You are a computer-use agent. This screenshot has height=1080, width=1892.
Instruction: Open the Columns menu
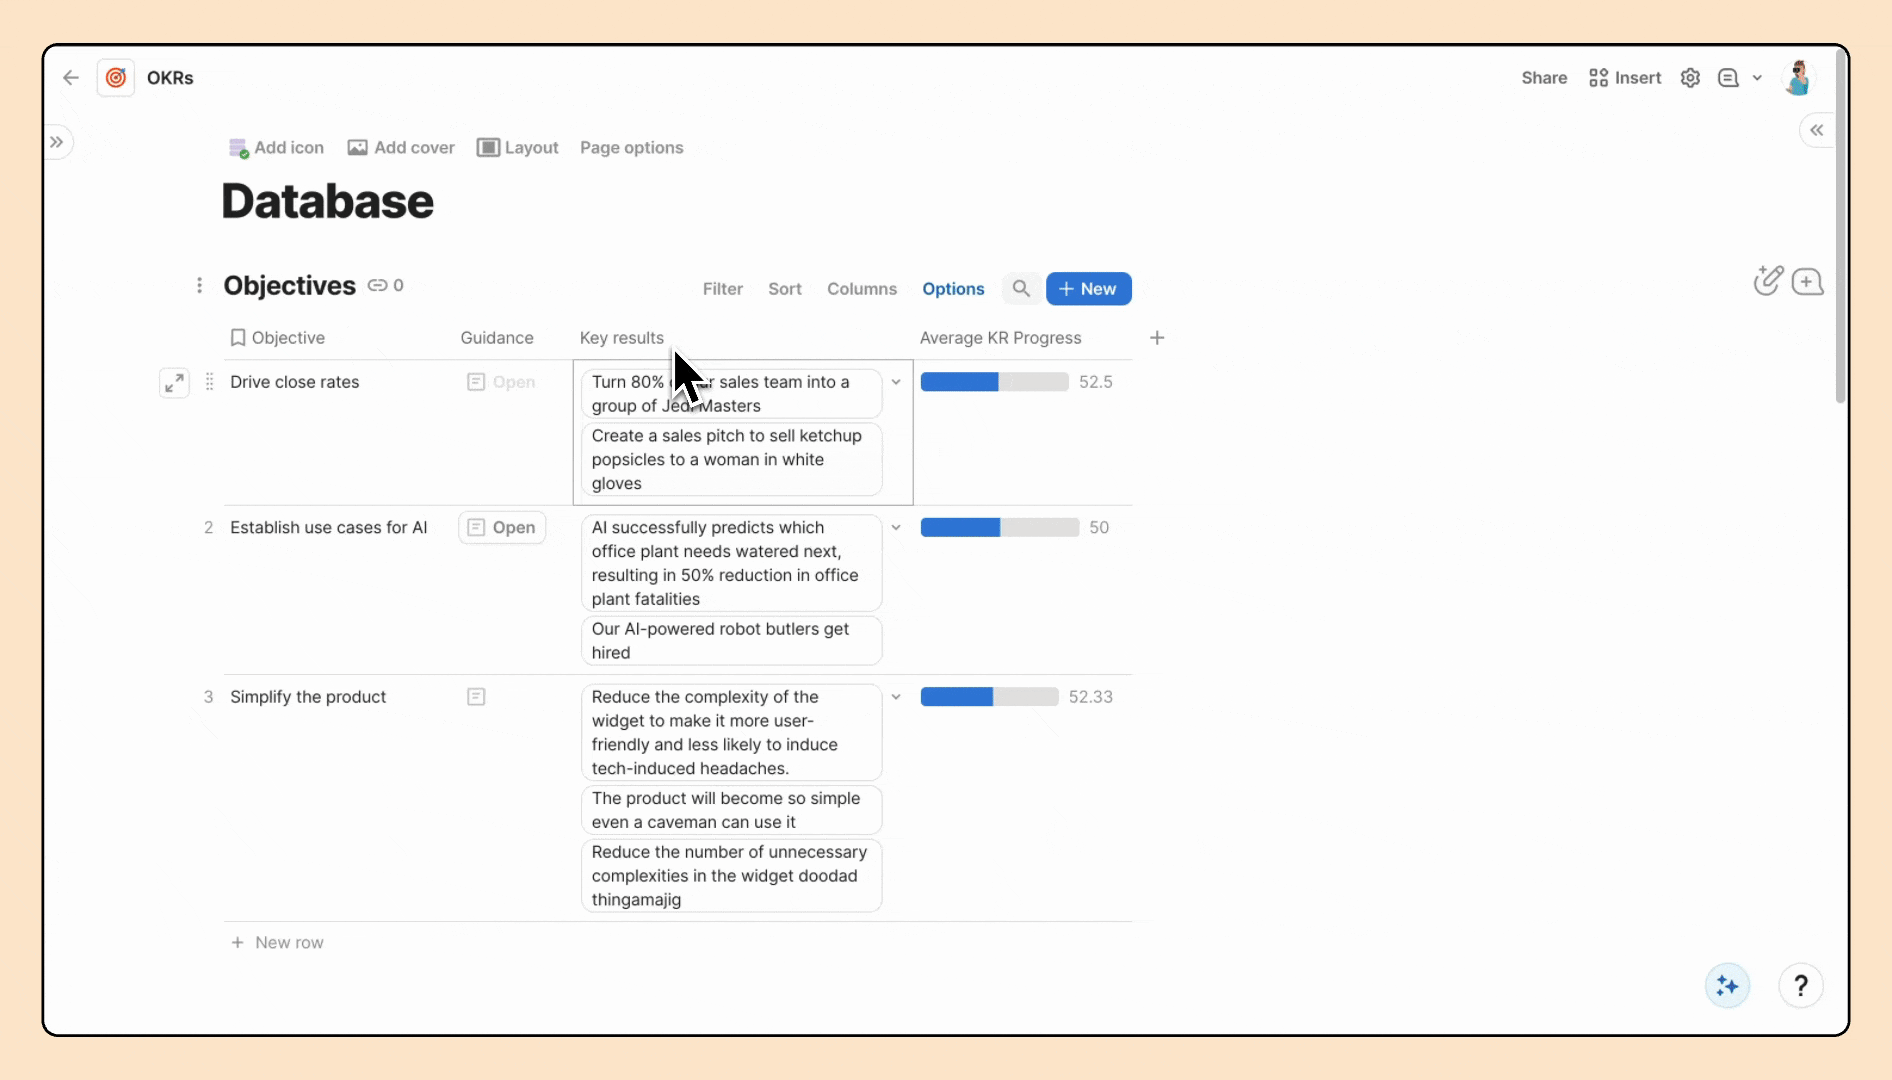click(862, 289)
